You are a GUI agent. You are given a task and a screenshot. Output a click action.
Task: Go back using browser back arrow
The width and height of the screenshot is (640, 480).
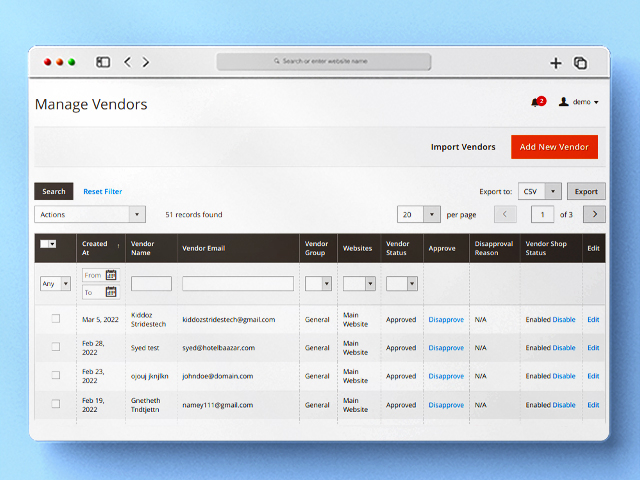click(x=127, y=62)
